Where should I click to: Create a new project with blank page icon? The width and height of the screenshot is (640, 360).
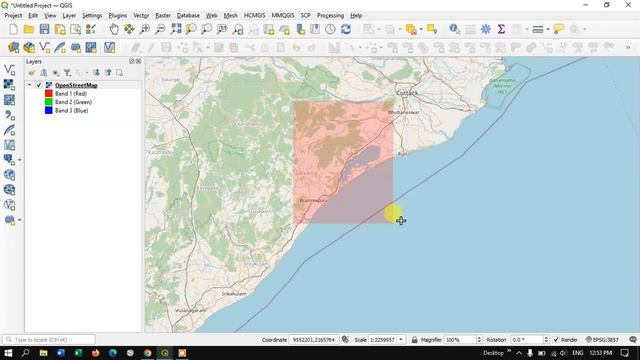(x=13, y=29)
